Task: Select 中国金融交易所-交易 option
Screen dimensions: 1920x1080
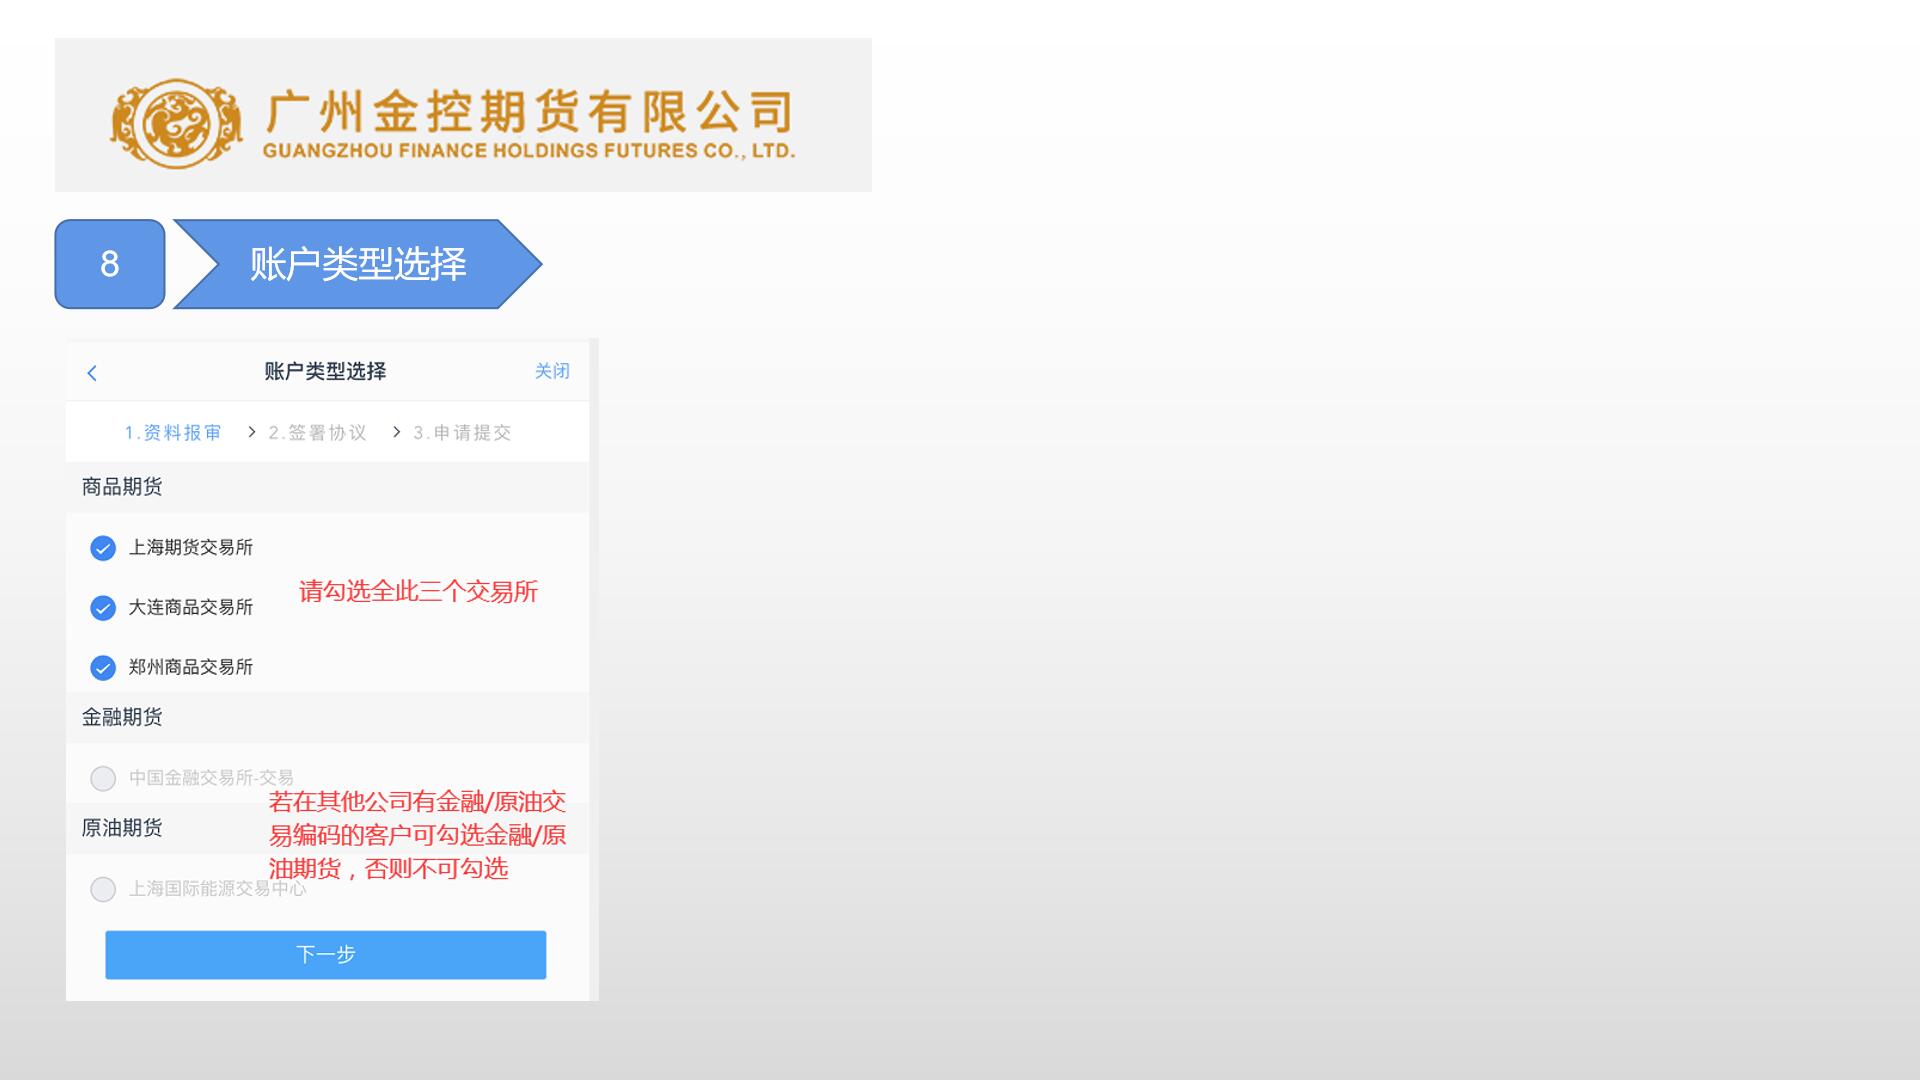Action: pyautogui.click(x=103, y=778)
